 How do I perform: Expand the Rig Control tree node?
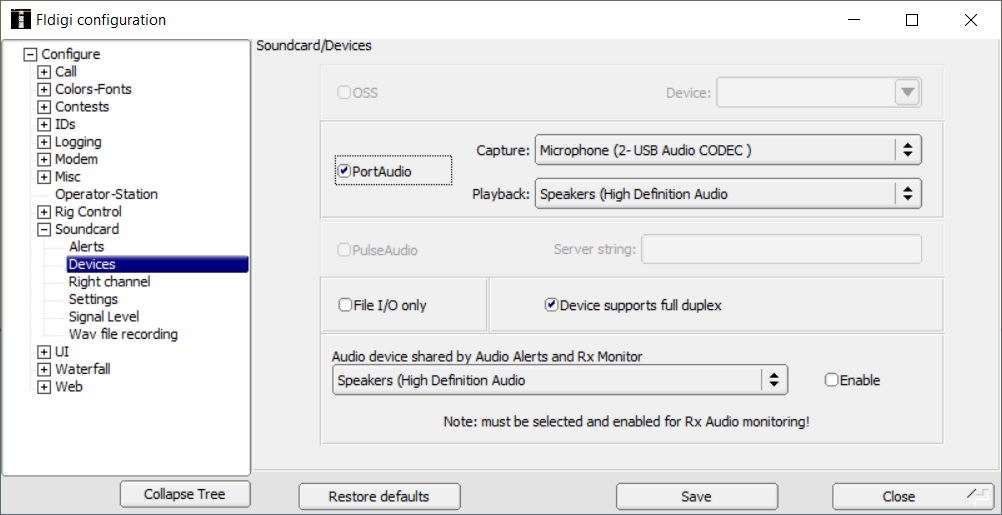pyautogui.click(x=44, y=212)
